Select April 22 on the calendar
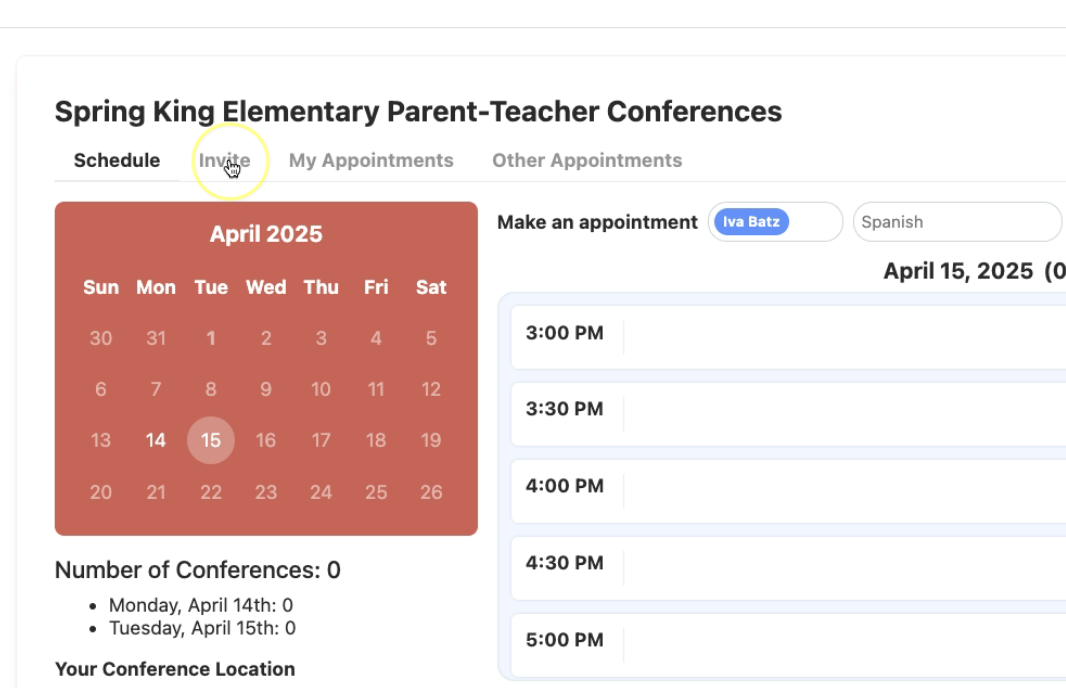1066x688 pixels. tap(211, 492)
